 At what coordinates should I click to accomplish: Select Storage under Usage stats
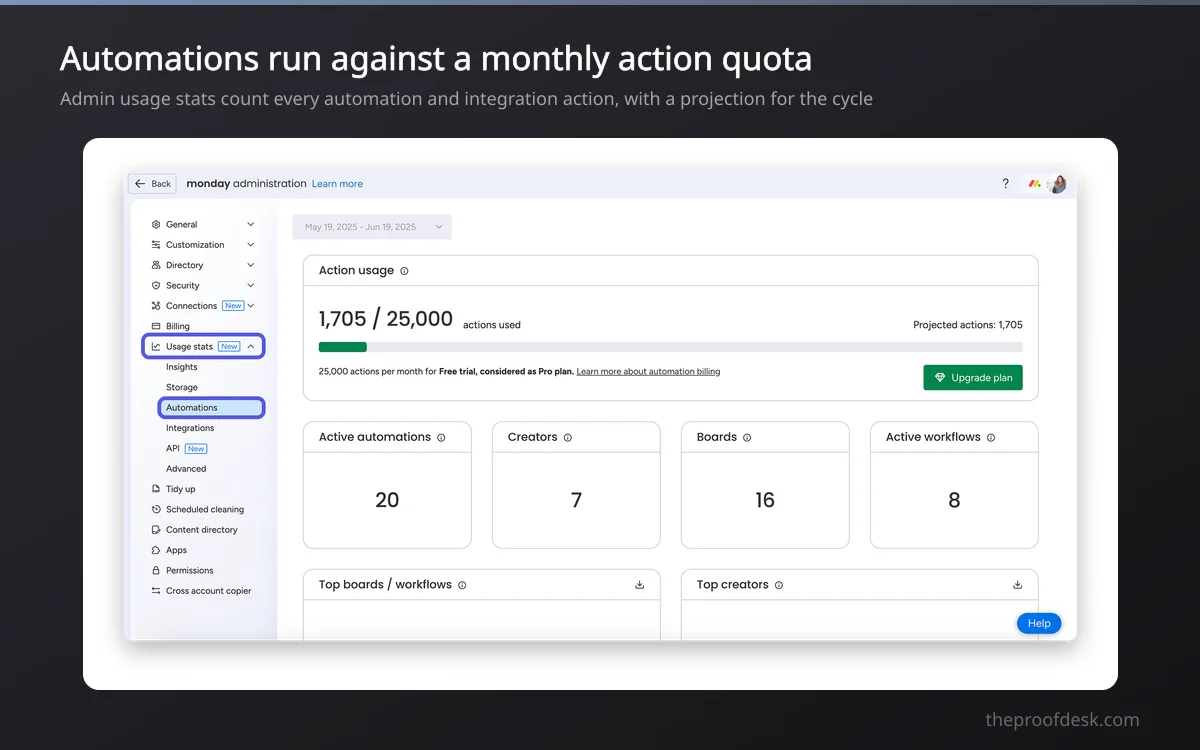click(182, 387)
